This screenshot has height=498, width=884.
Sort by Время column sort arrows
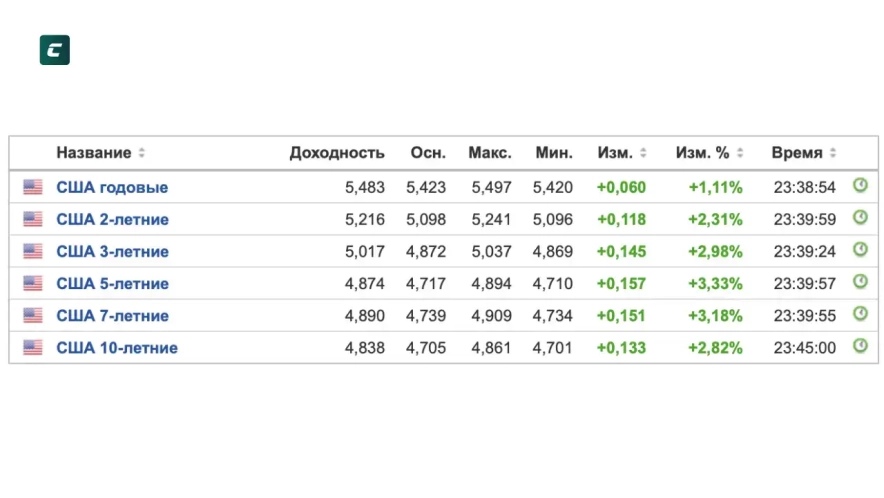[x=833, y=153]
